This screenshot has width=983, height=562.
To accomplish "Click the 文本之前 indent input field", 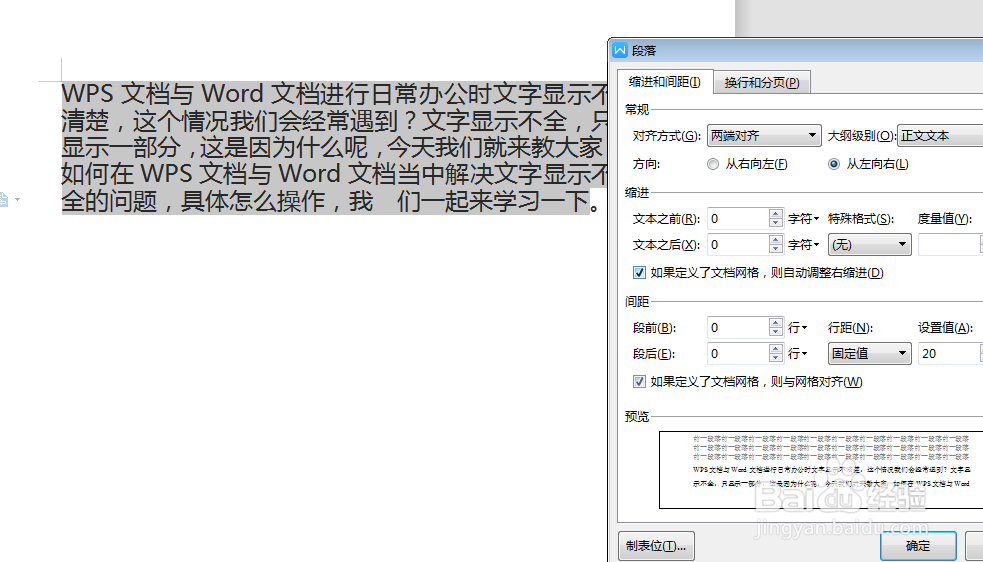I will pyautogui.click(x=737, y=218).
